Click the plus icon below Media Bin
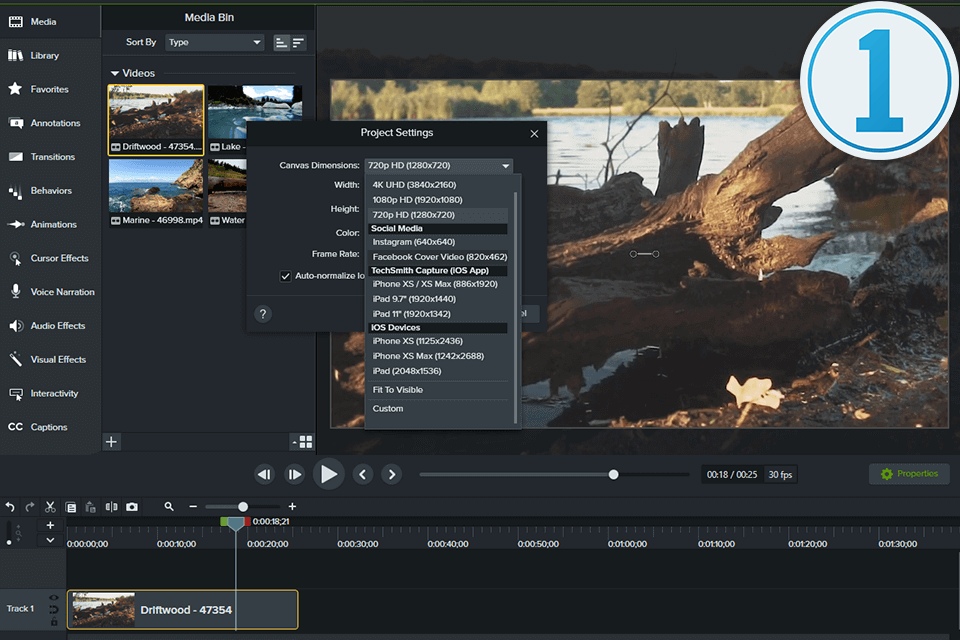 click(x=111, y=441)
